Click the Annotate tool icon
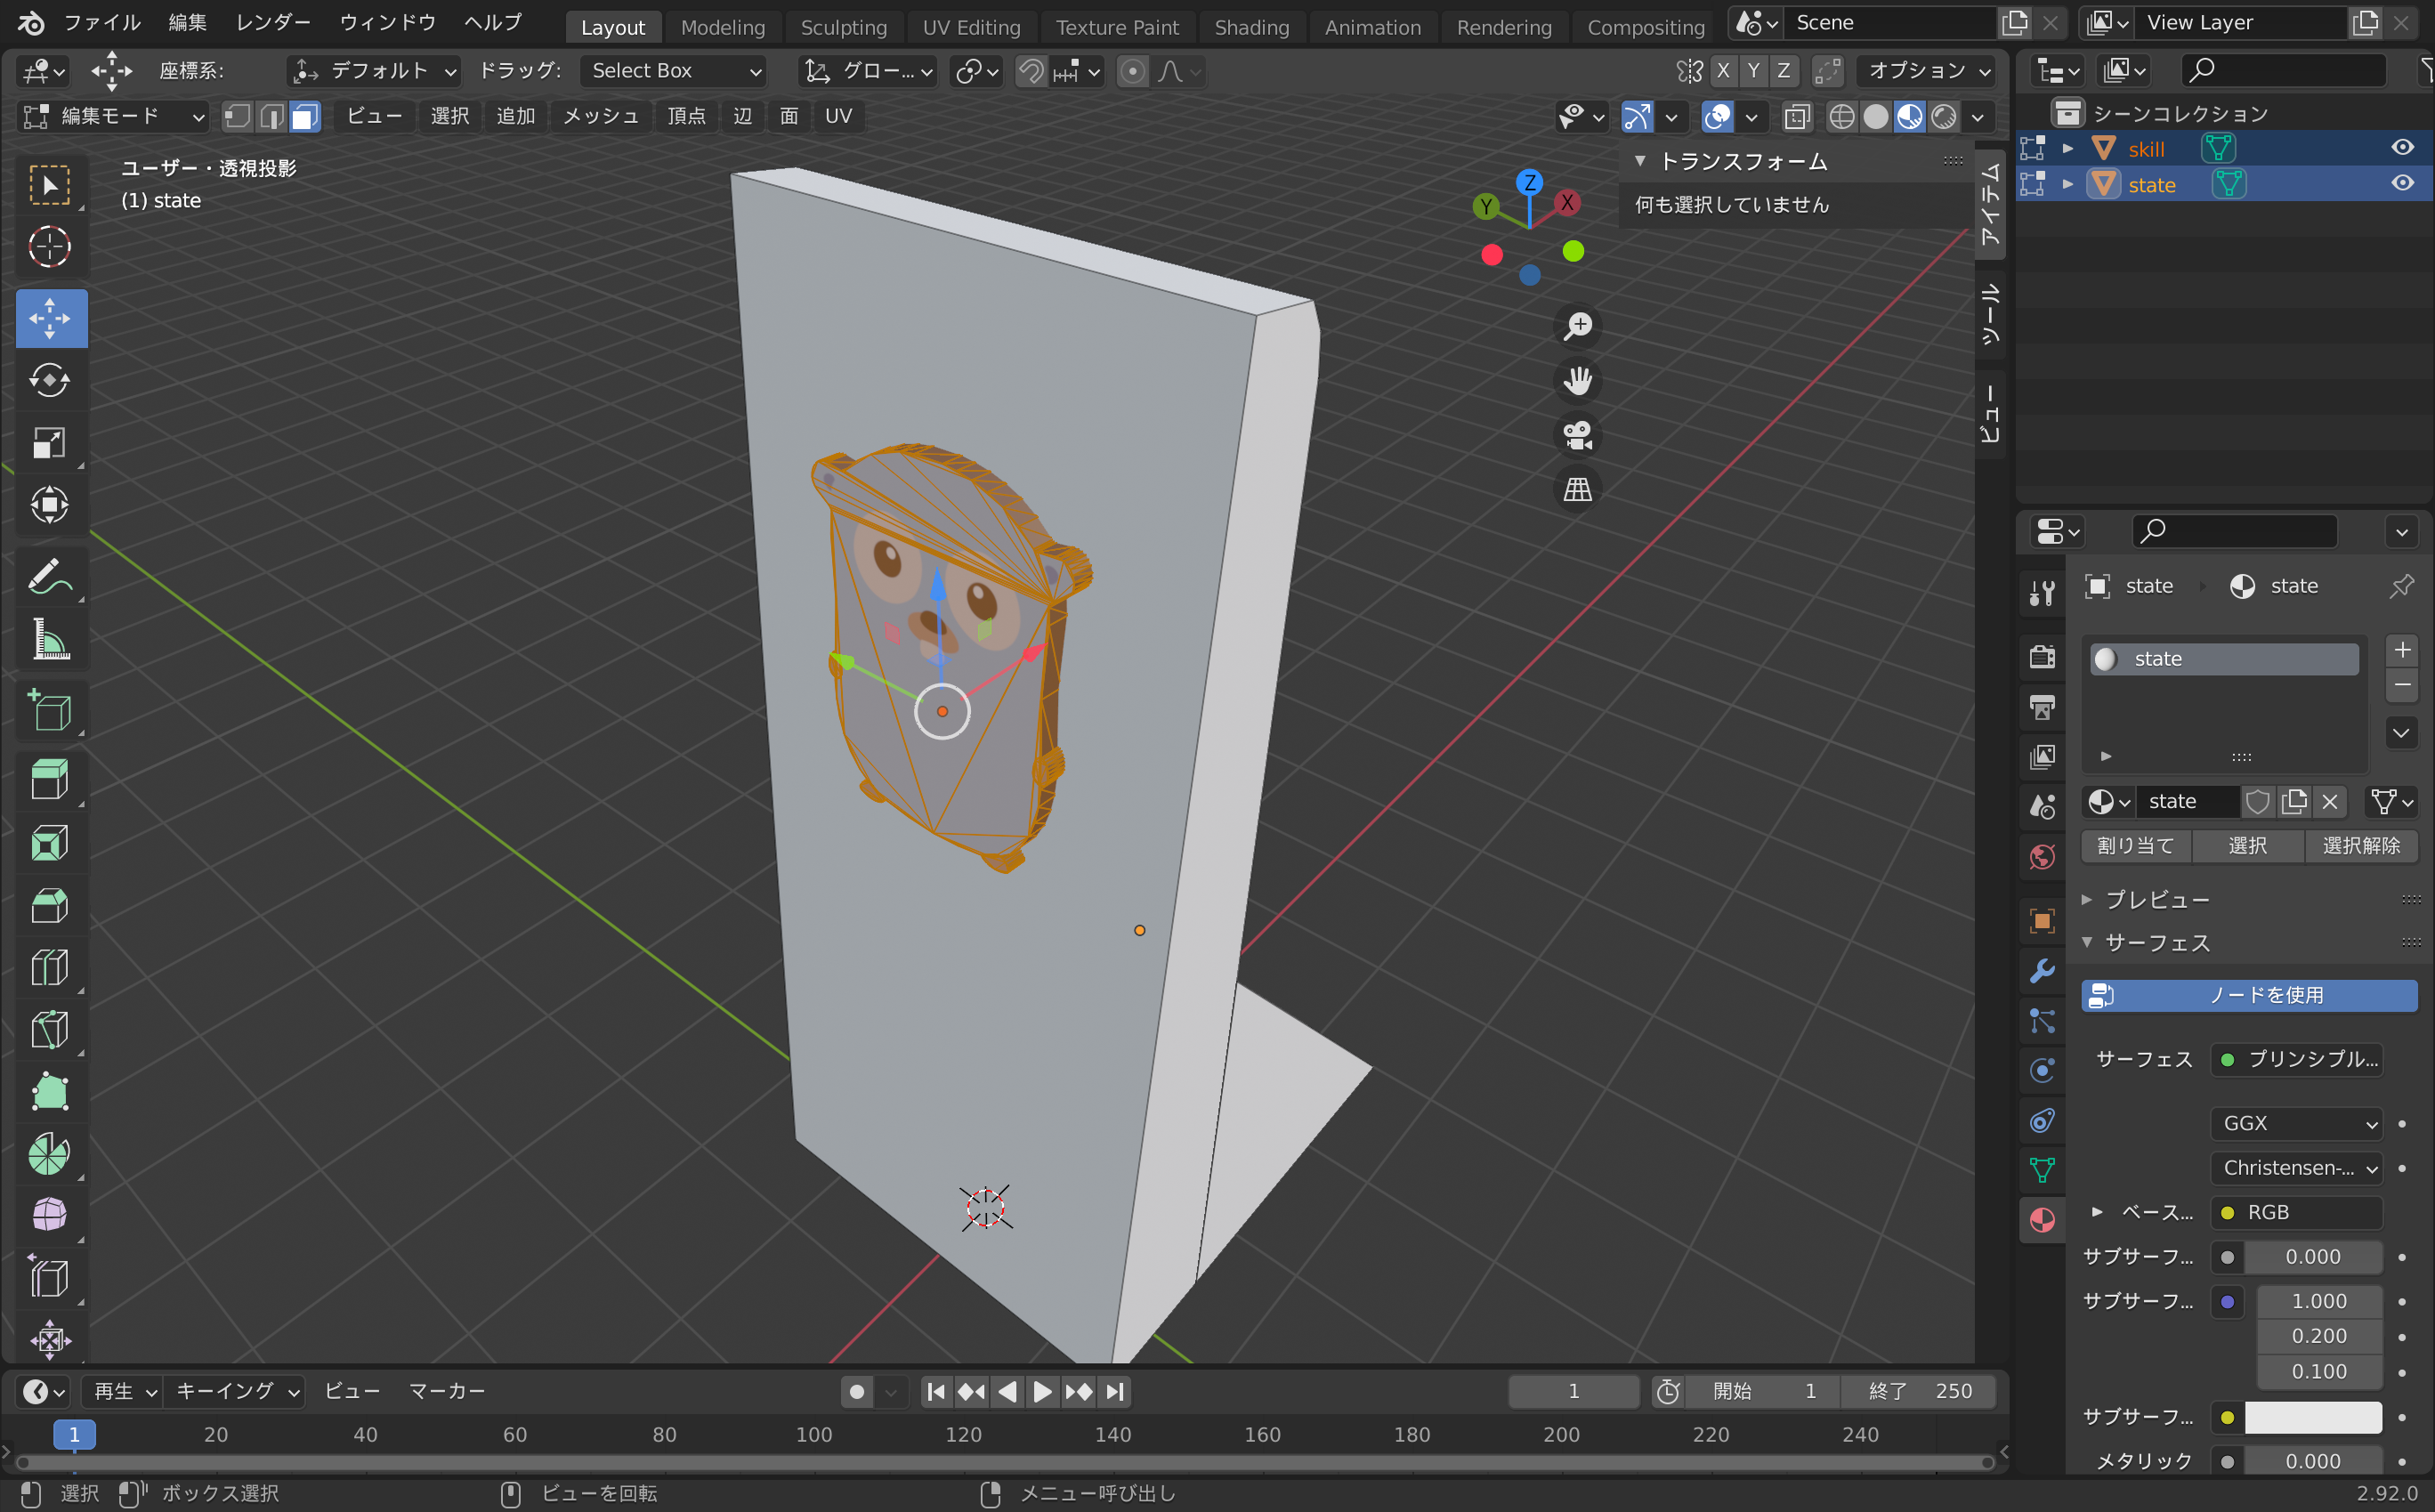The width and height of the screenshot is (2435, 1512). (47, 575)
